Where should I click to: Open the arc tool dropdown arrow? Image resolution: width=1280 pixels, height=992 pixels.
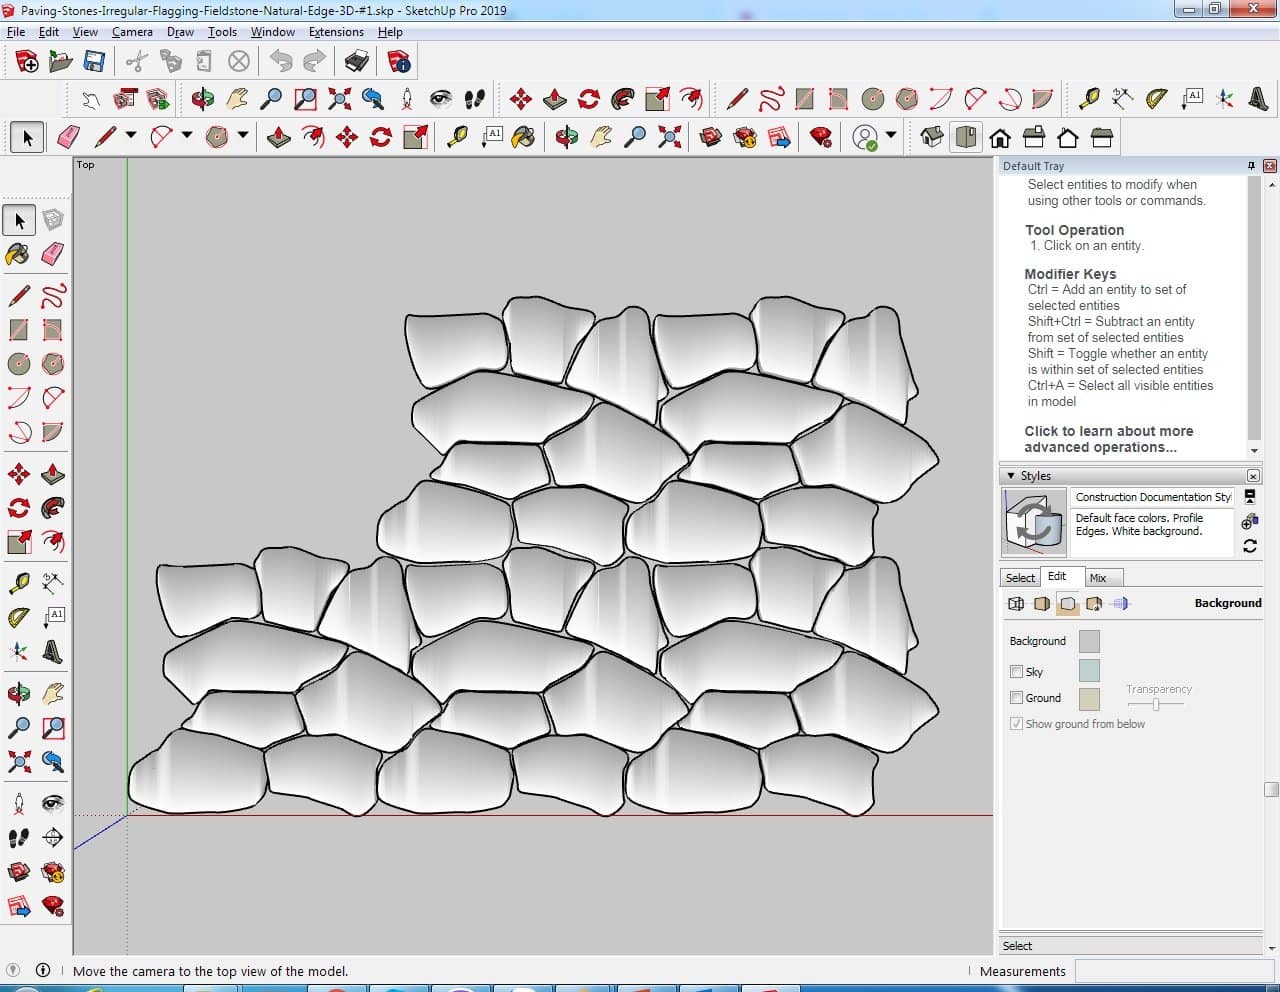(x=186, y=136)
